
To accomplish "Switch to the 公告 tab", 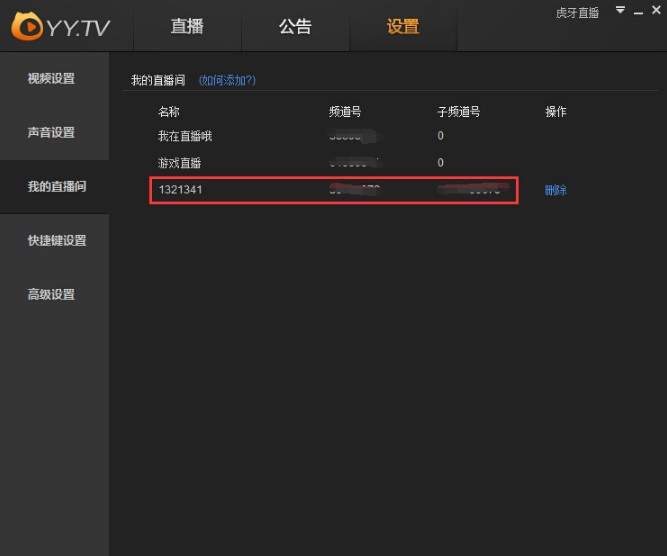I will [x=295, y=26].
